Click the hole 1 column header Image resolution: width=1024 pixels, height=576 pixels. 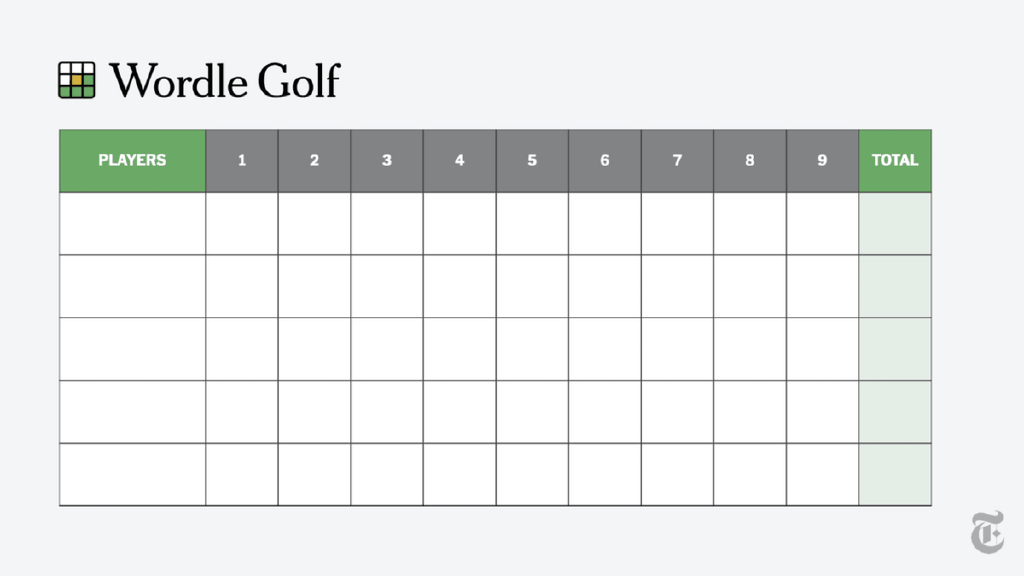point(242,160)
